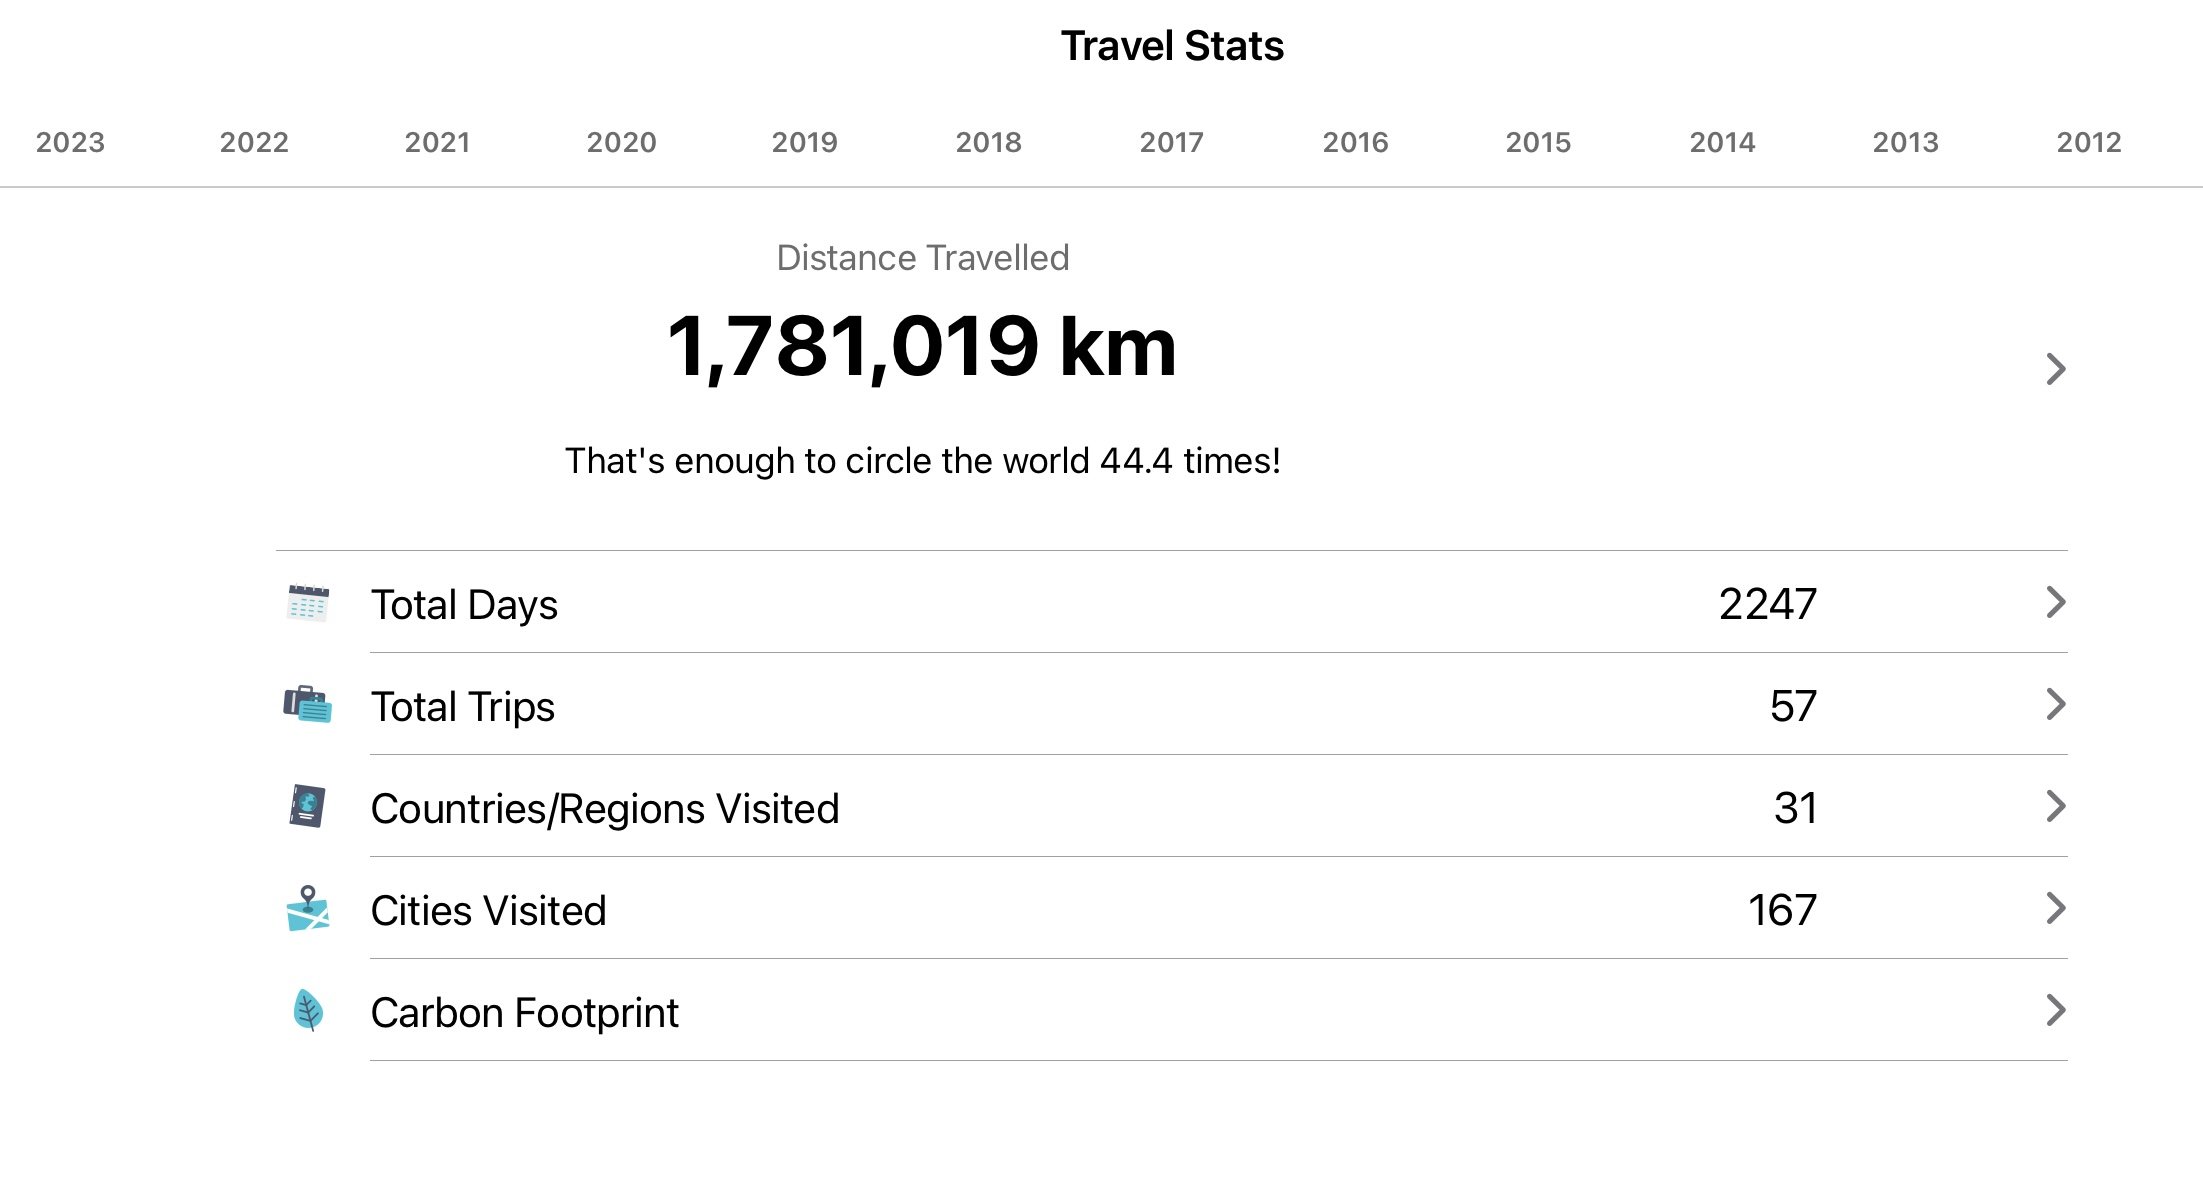This screenshot has width=2203, height=1203.
Task: Click the calendar icon beside Total Days
Action: (308, 603)
